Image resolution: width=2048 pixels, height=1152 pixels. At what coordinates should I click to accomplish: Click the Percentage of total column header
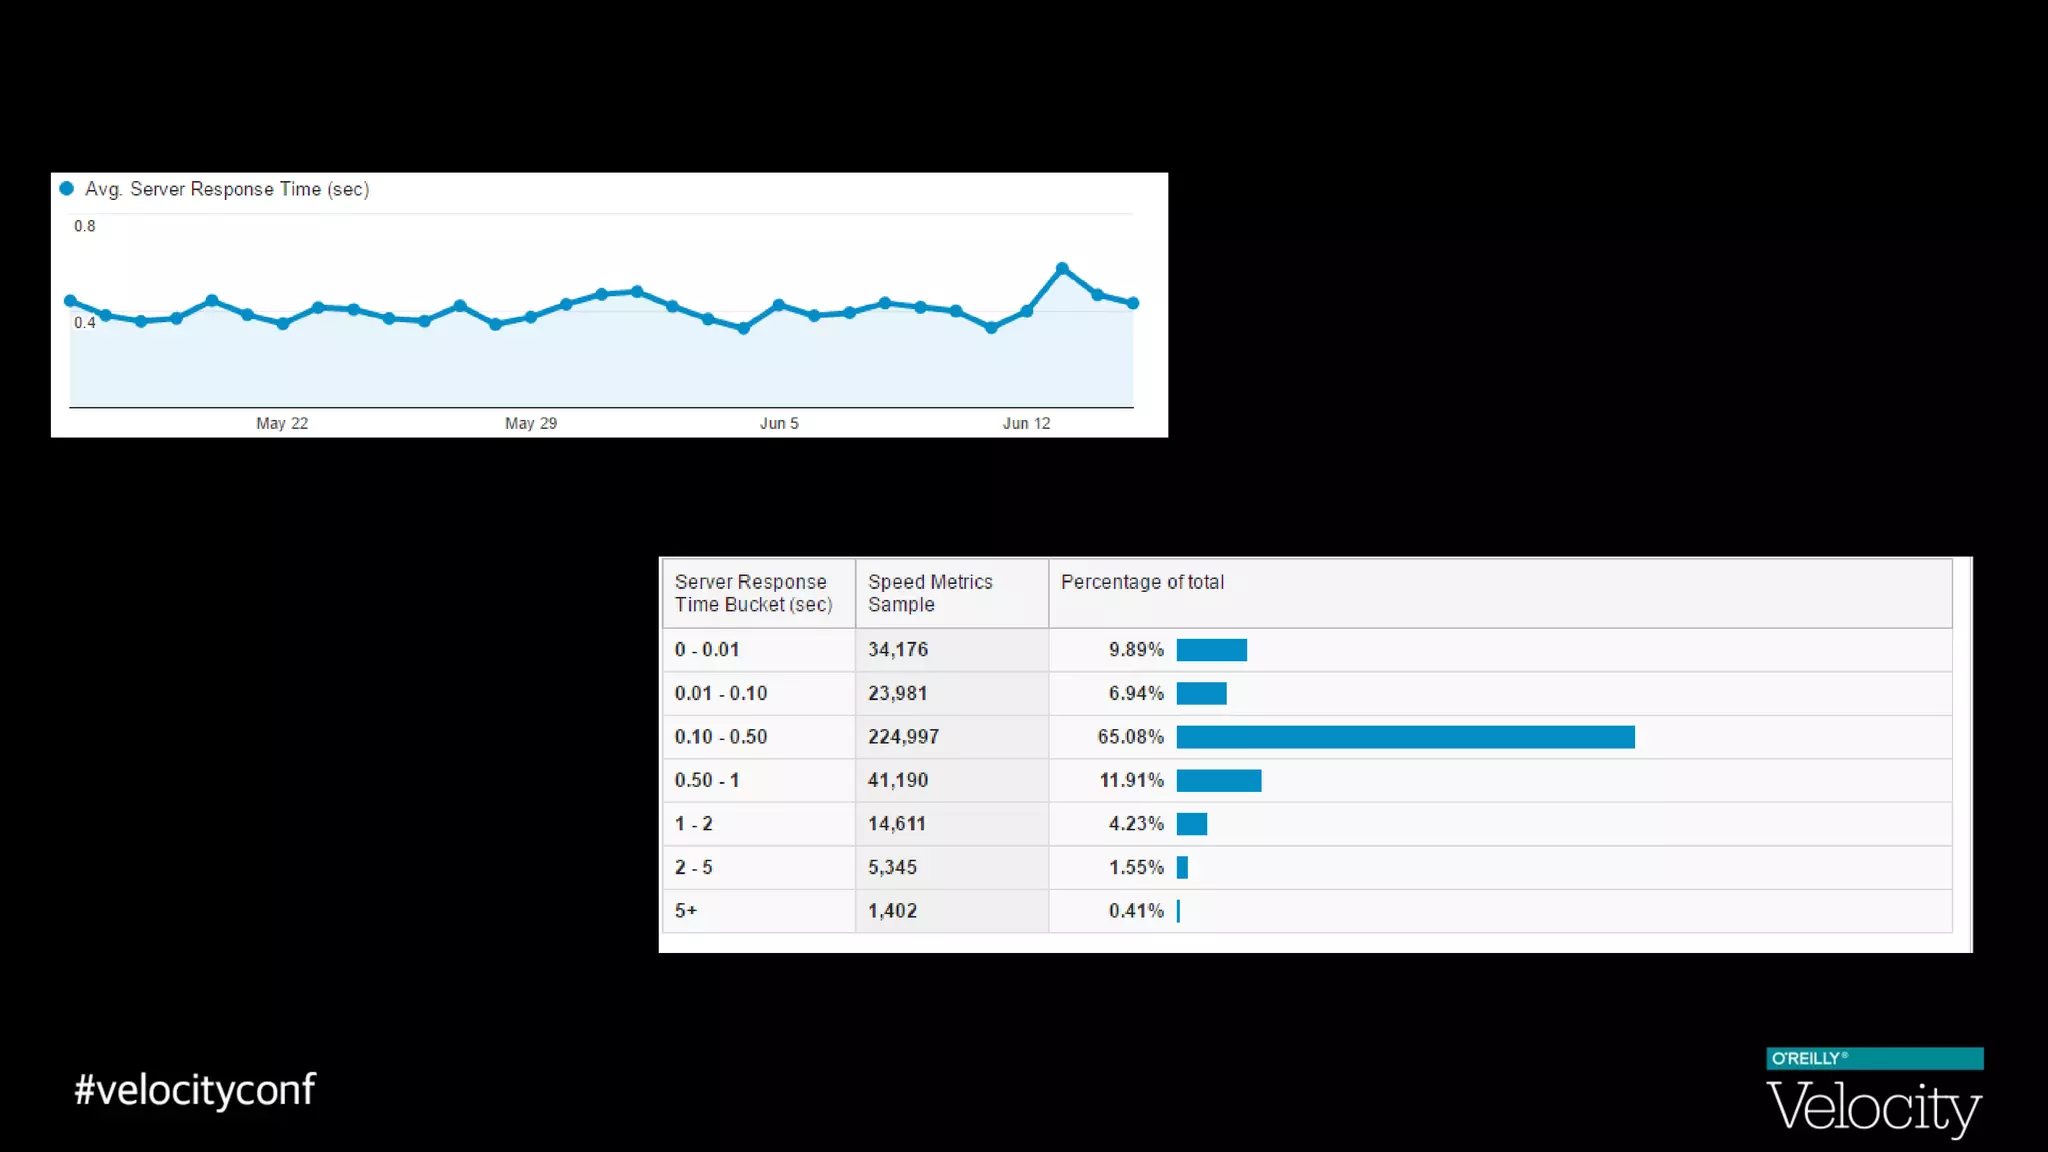point(1142,582)
